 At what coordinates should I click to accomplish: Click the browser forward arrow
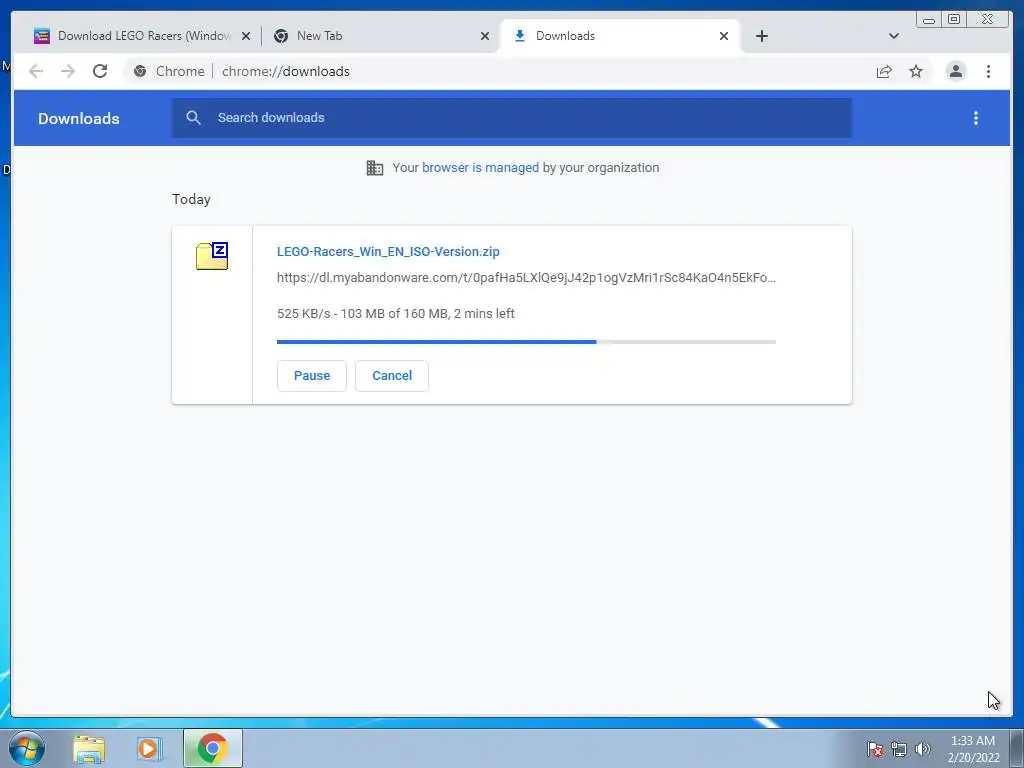tap(68, 71)
